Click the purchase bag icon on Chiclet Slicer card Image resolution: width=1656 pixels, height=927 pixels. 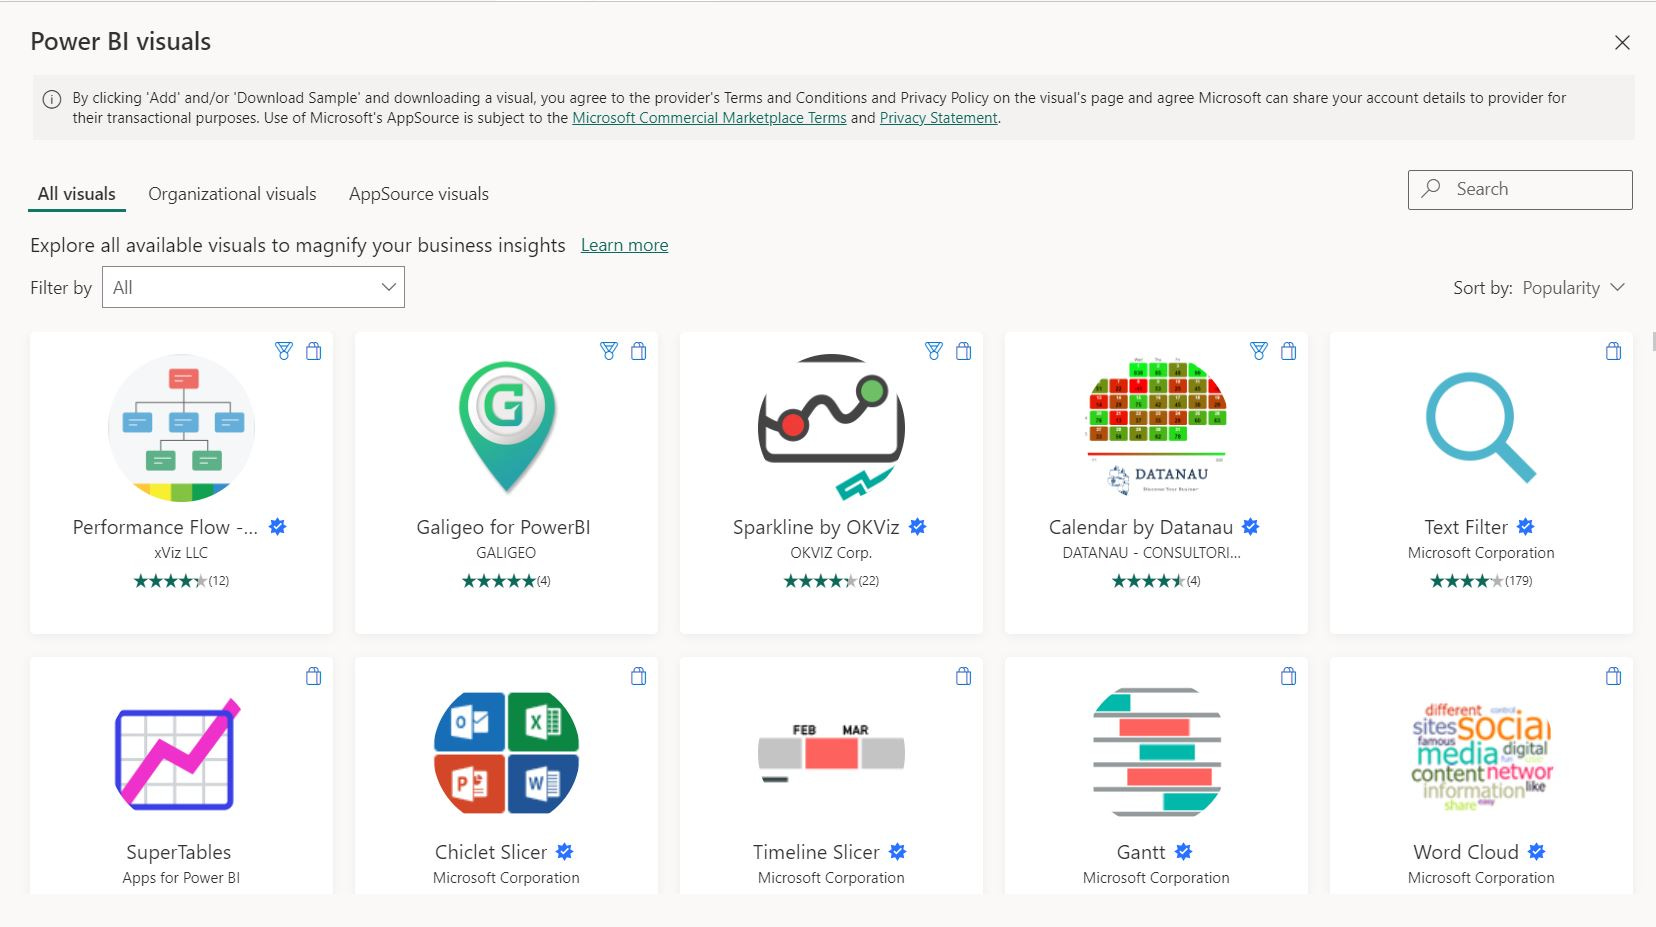pyautogui.click(x=639, y=676)
